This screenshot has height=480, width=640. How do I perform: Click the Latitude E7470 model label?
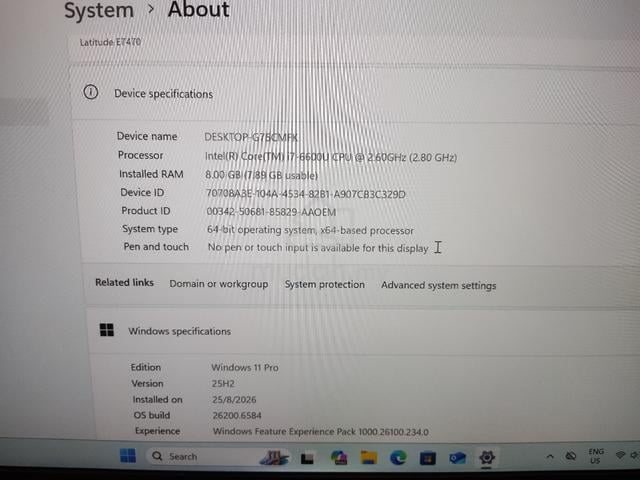coord(110,42)
